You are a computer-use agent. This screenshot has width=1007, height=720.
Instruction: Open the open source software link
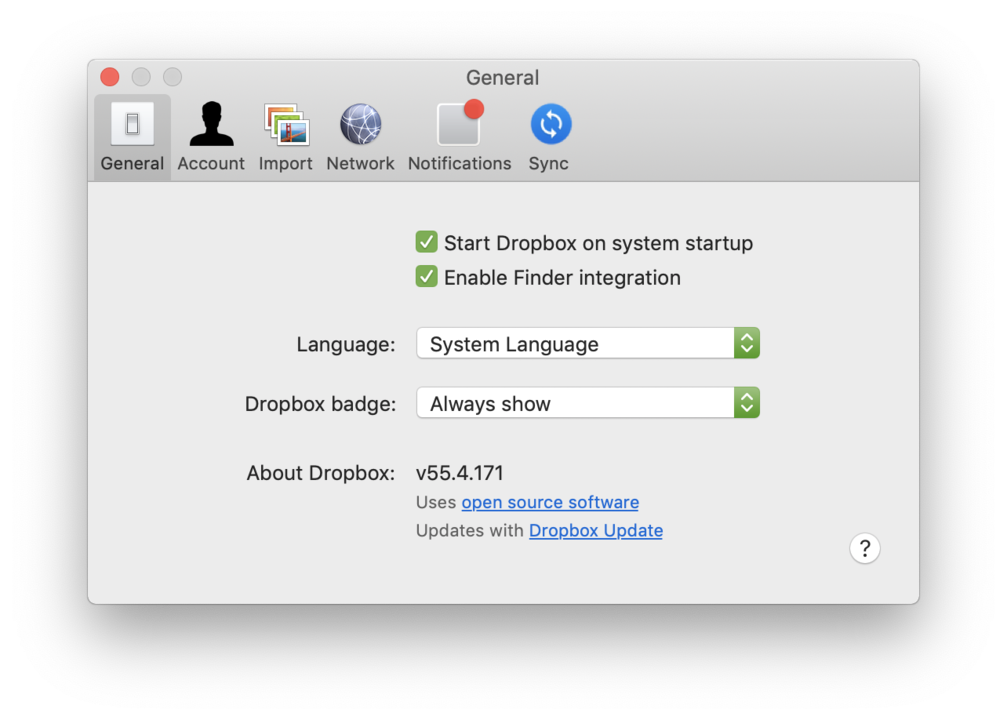click(550, 502)
